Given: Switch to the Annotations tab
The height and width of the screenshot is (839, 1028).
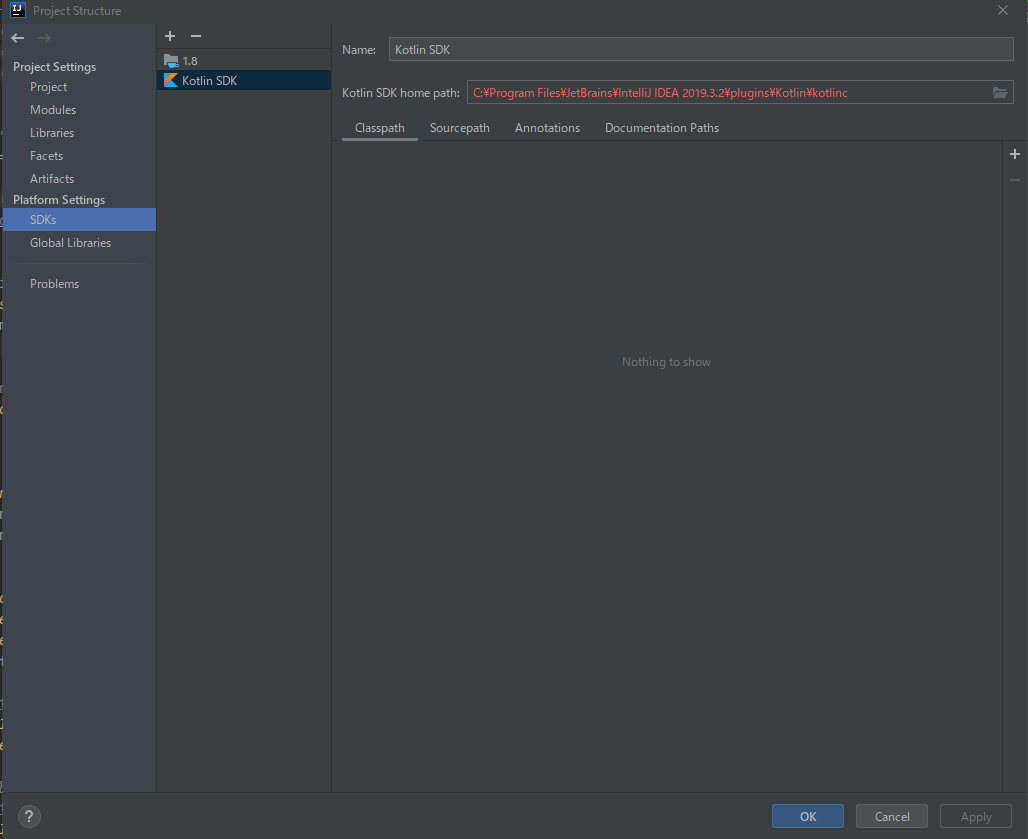Looking at the screenshot, I should pyautogui.click(x=547, y=128).
